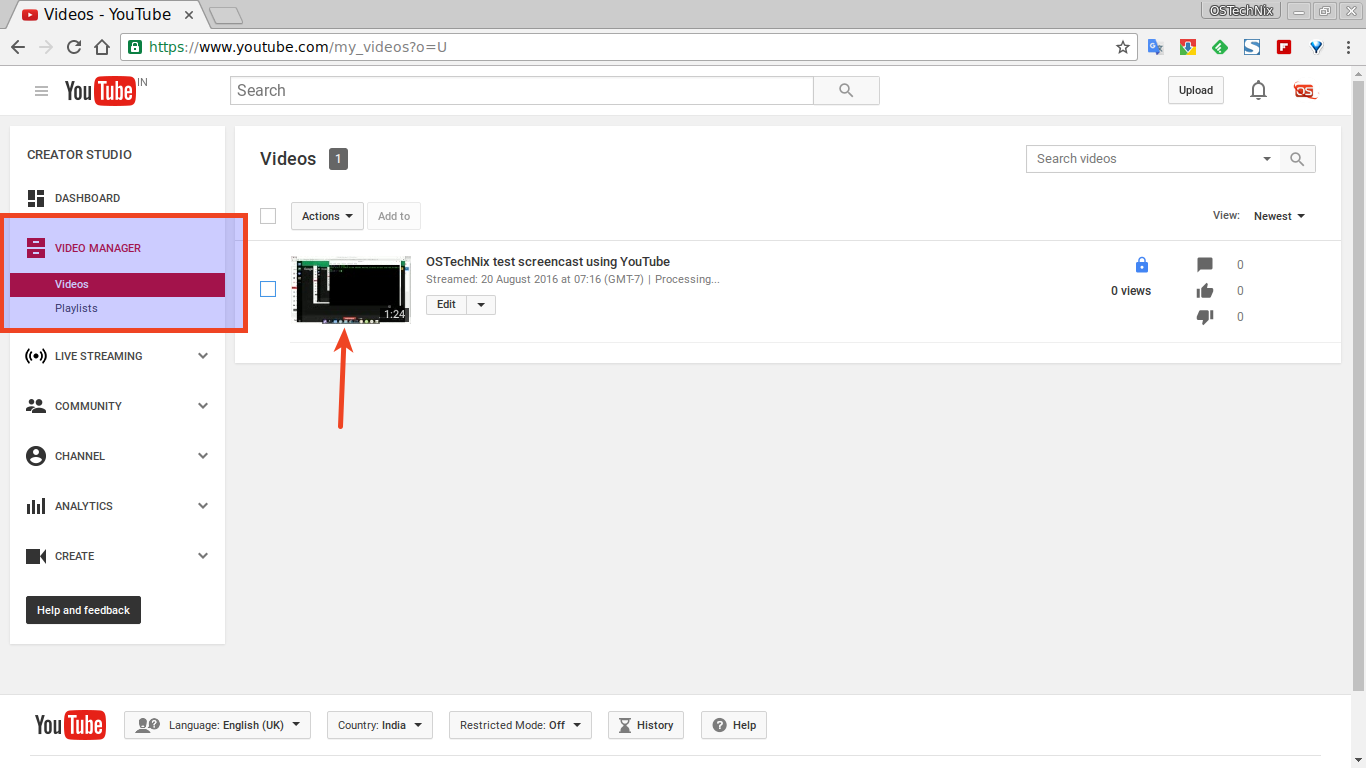Viewport: 1366px width, 768px height.
Task: Click the Create camera icon
Action: pos(36,556)
